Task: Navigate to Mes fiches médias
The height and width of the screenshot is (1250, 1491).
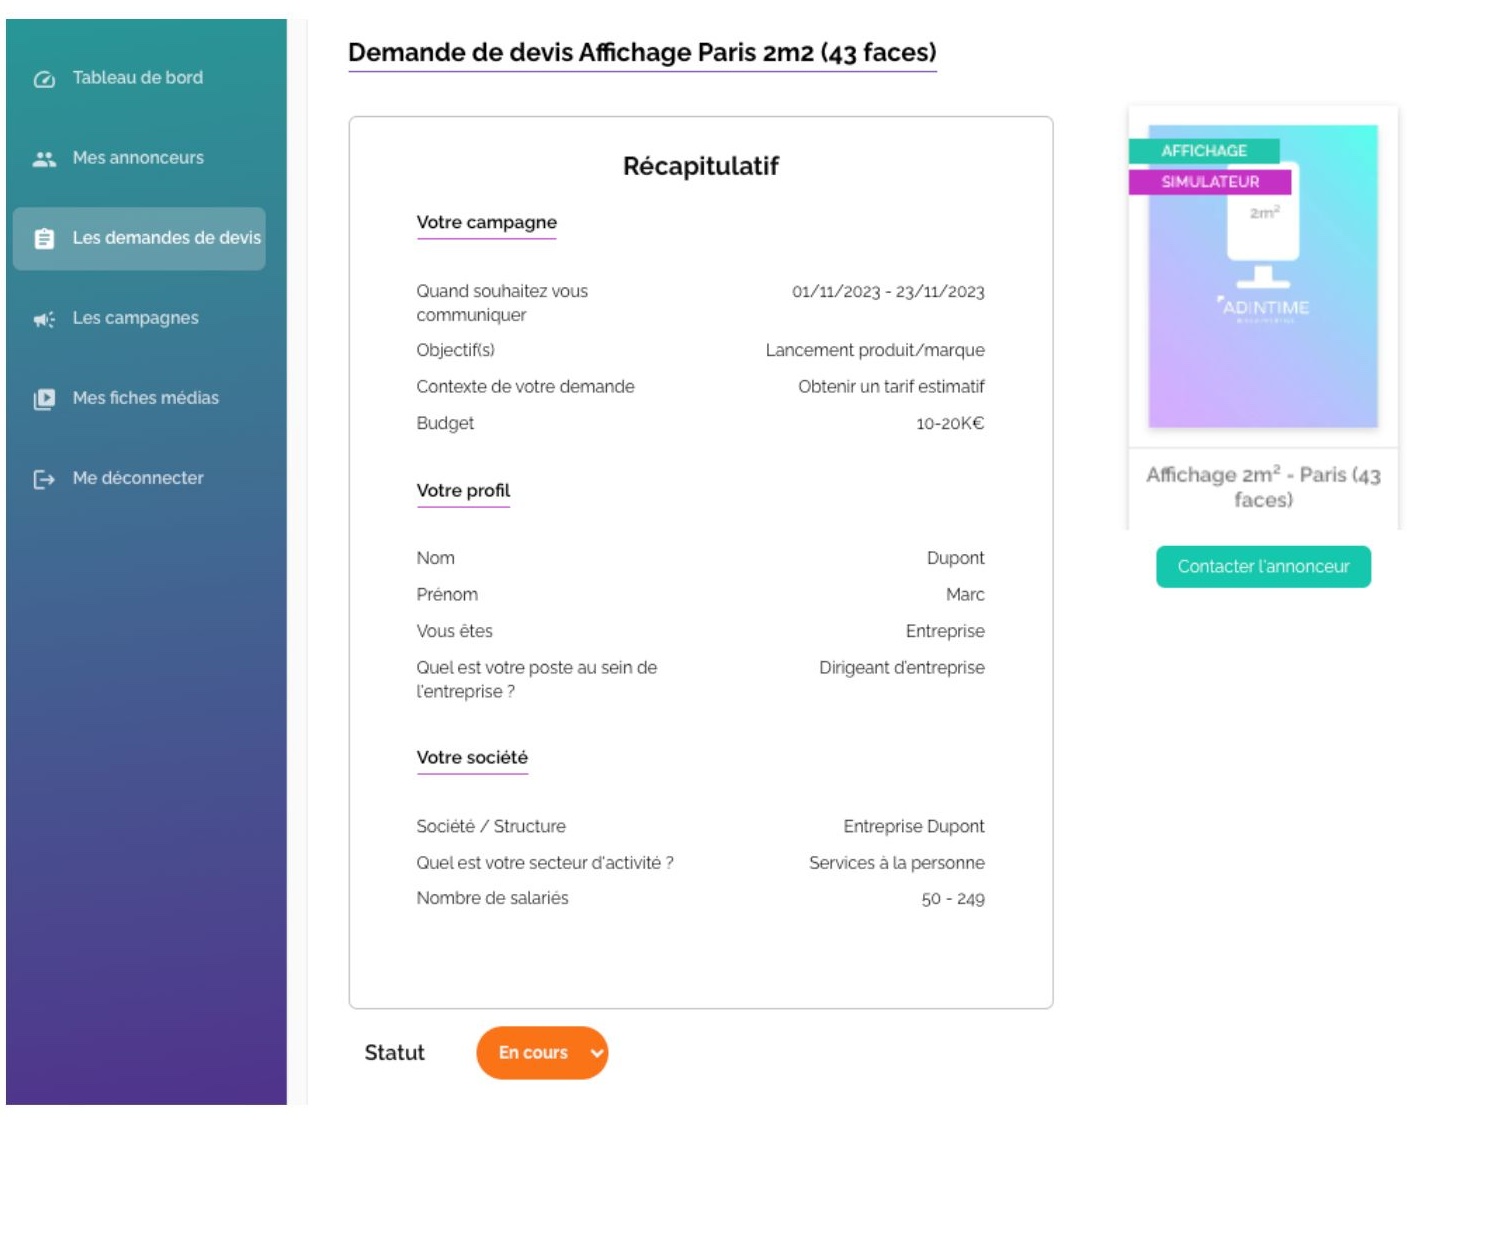Action: point(145,398)
